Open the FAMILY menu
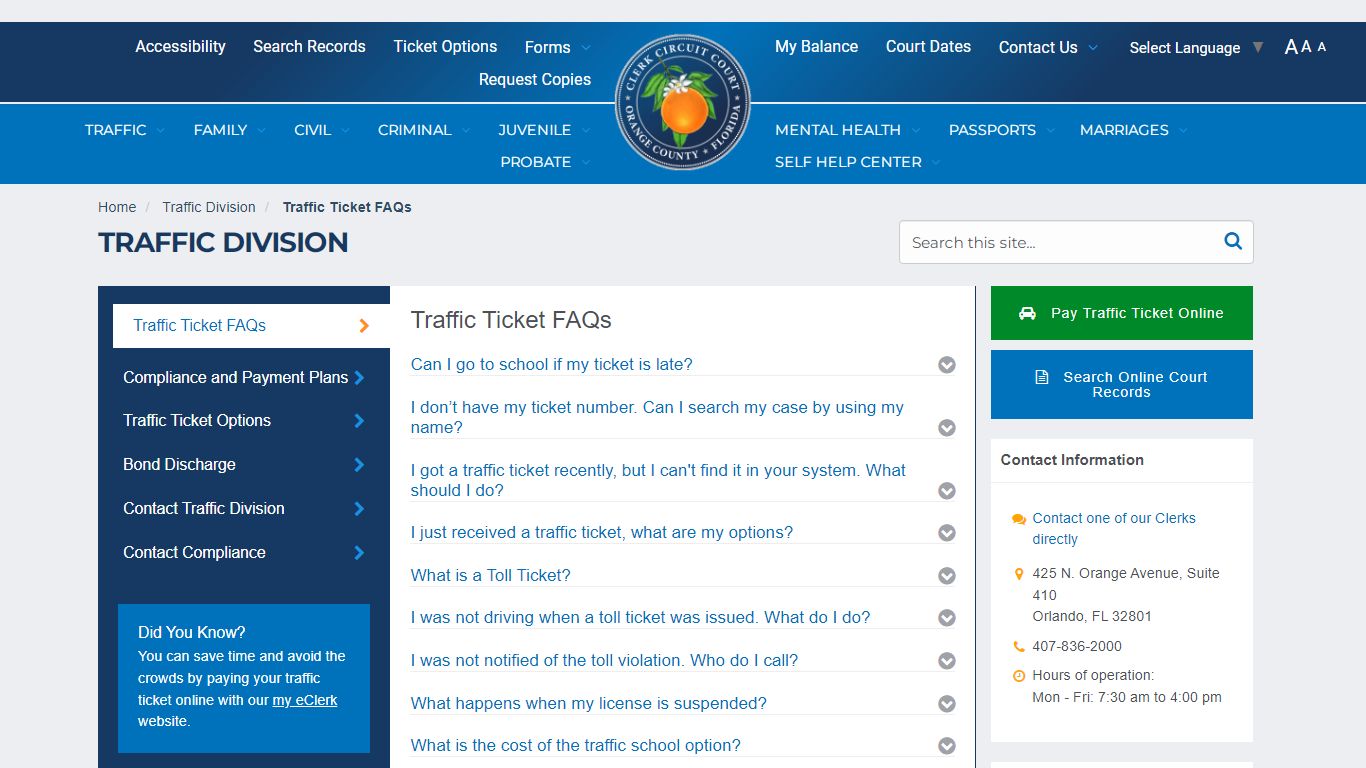Screen dimensions: 1366x768 tap(230, 130)
